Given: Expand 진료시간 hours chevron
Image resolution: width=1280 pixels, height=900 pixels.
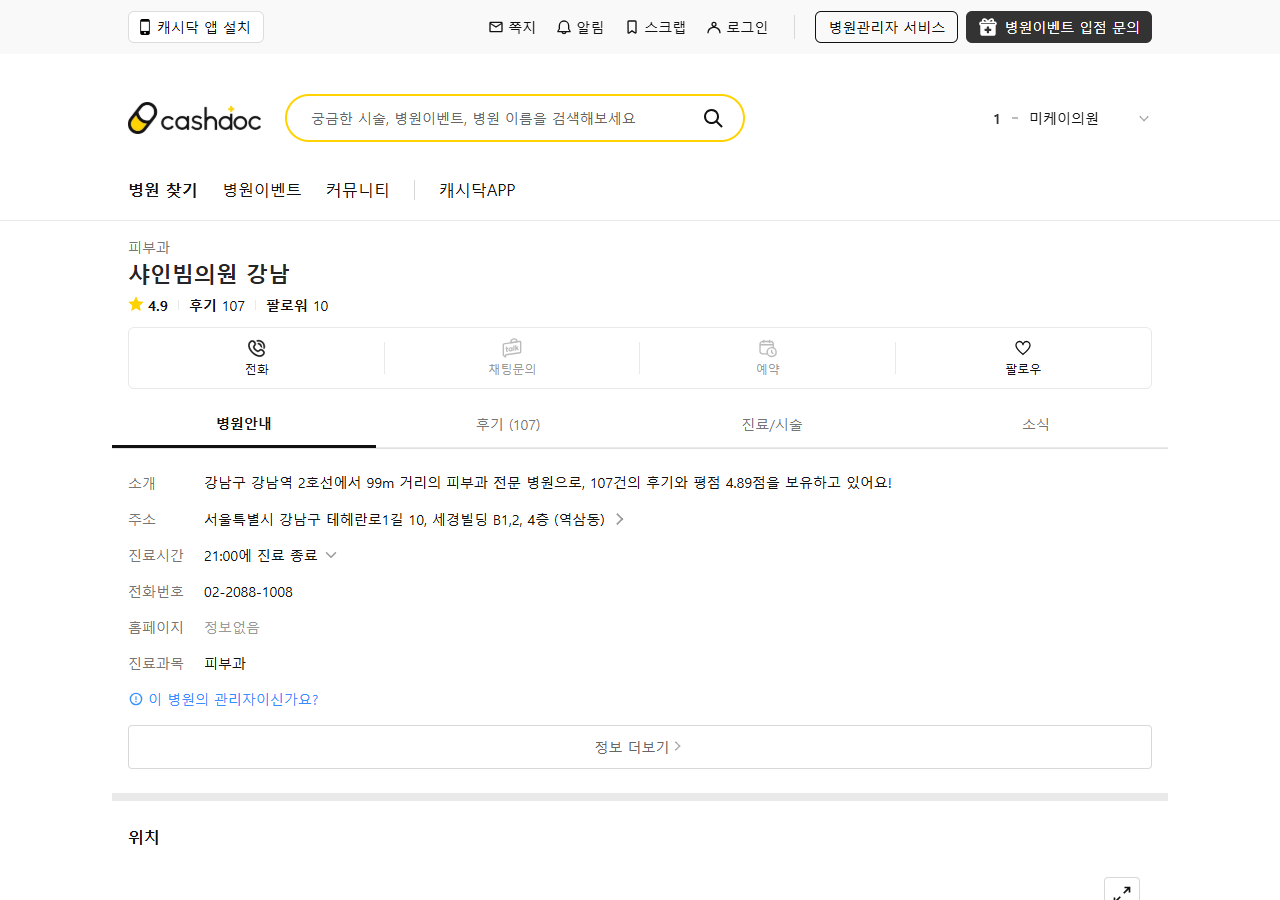Looking at the screenshot, I should point(331,555).
